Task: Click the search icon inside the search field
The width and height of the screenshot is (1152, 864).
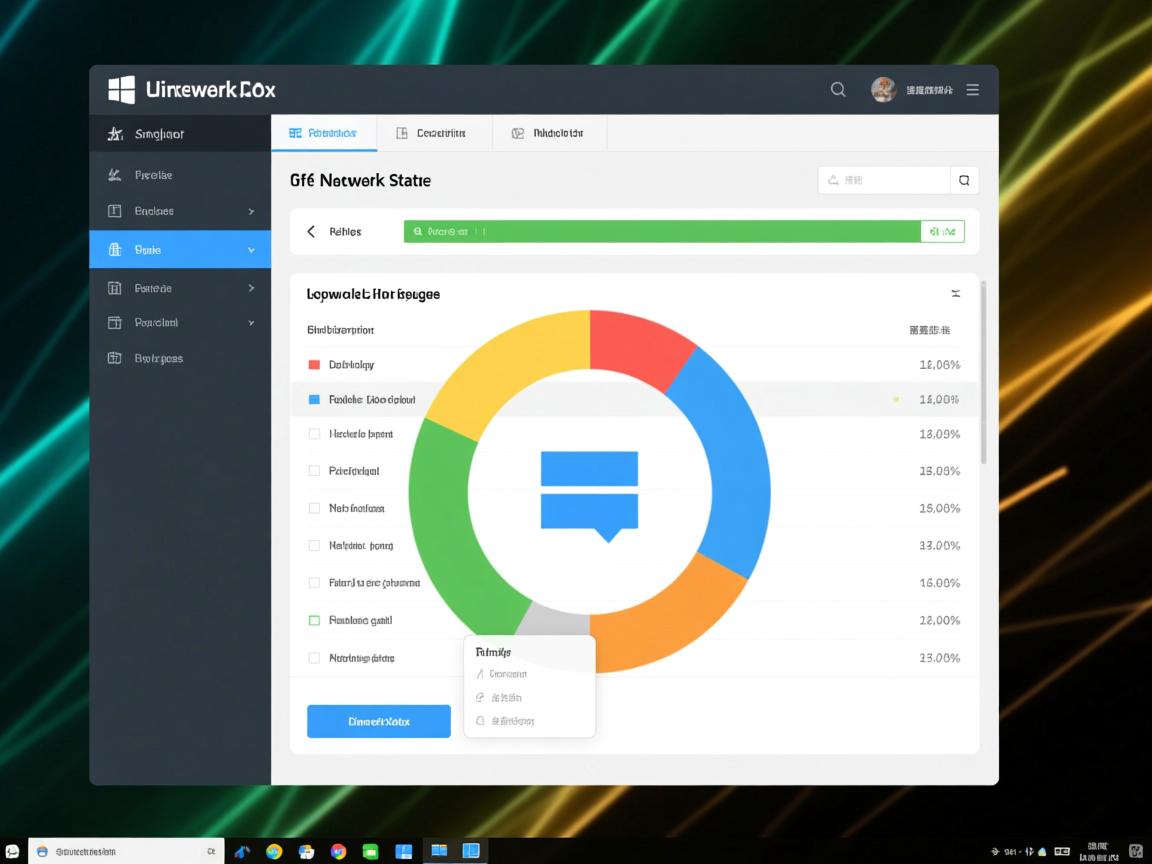Action: click(x=964, y=180)
